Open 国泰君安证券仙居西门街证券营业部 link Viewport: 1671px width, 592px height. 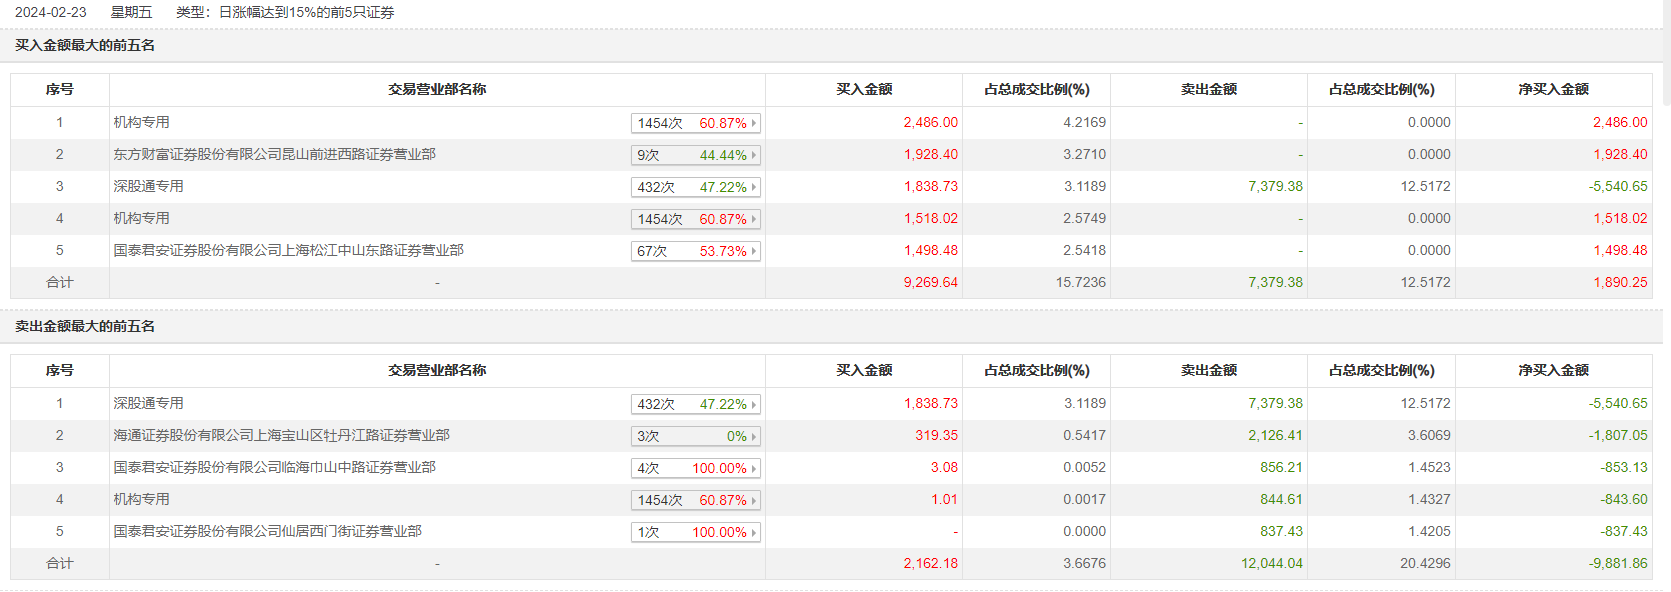267,531
